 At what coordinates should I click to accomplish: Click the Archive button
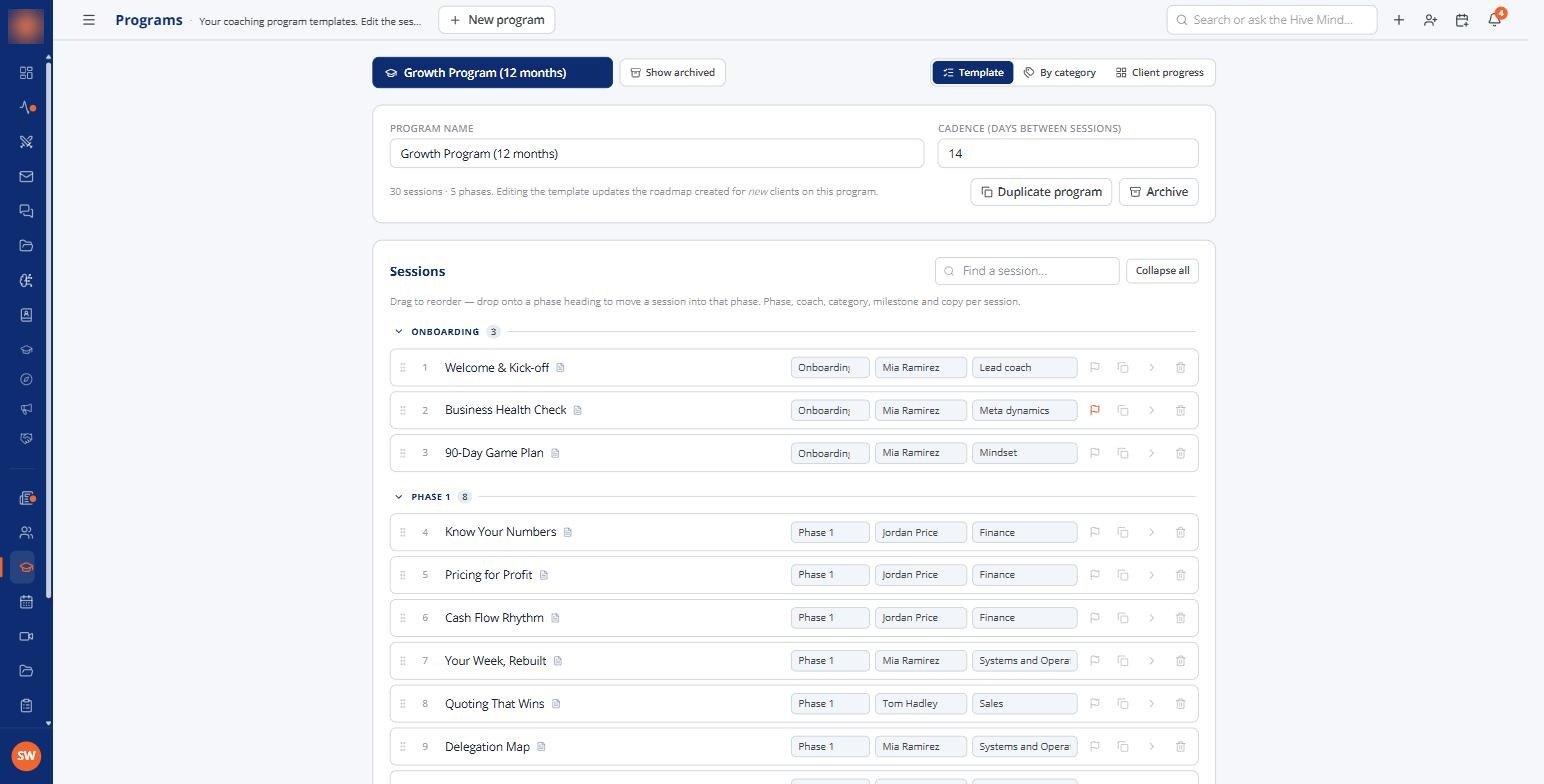coord(1158,192)
